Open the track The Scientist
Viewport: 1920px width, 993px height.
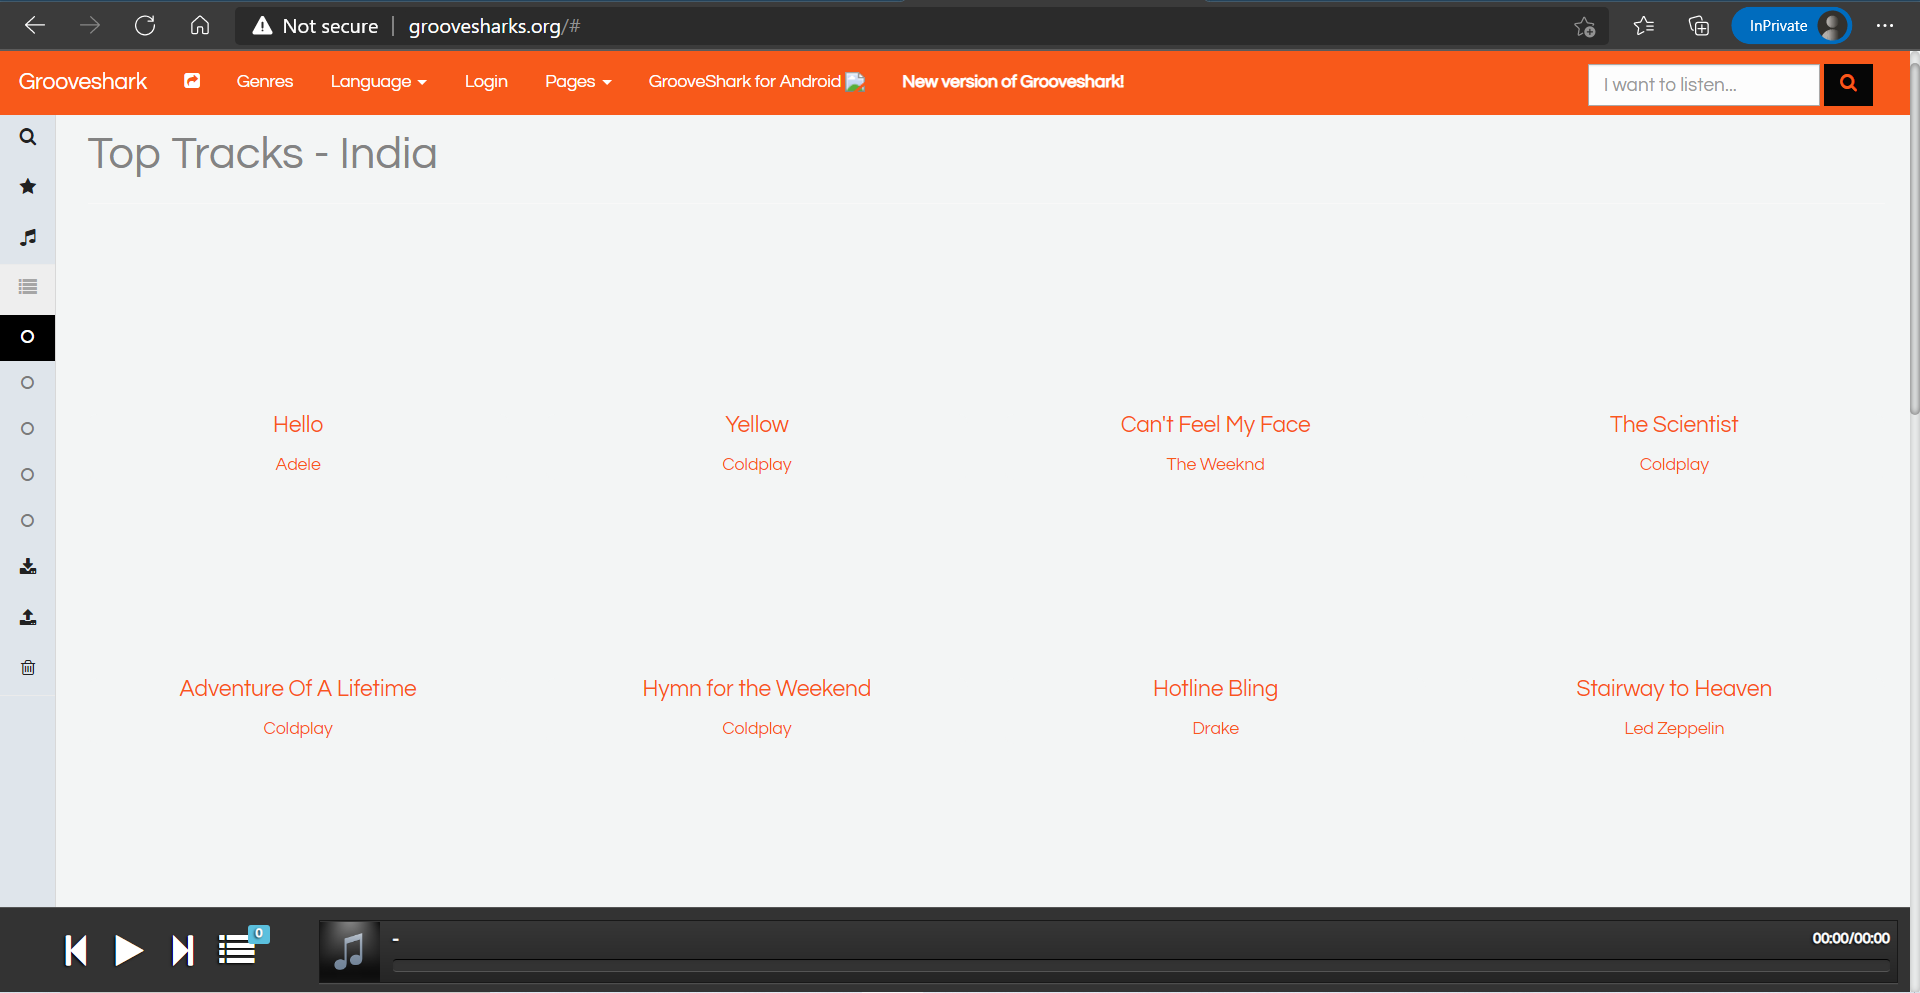tap(1674, 424)
